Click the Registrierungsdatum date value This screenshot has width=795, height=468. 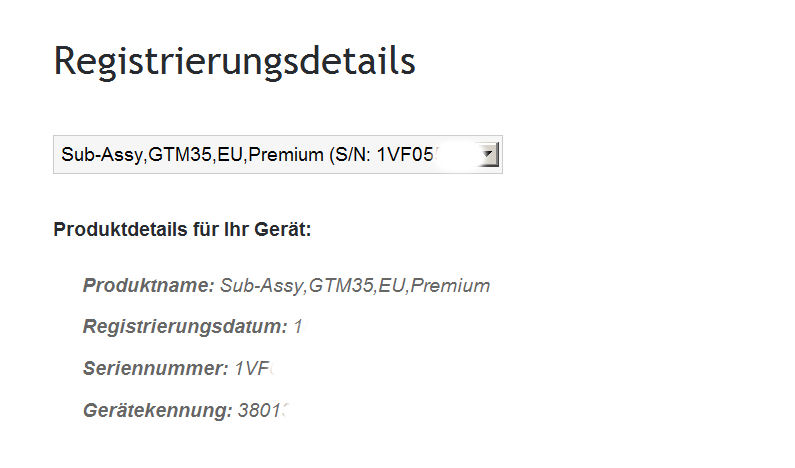tap(298, 327)
